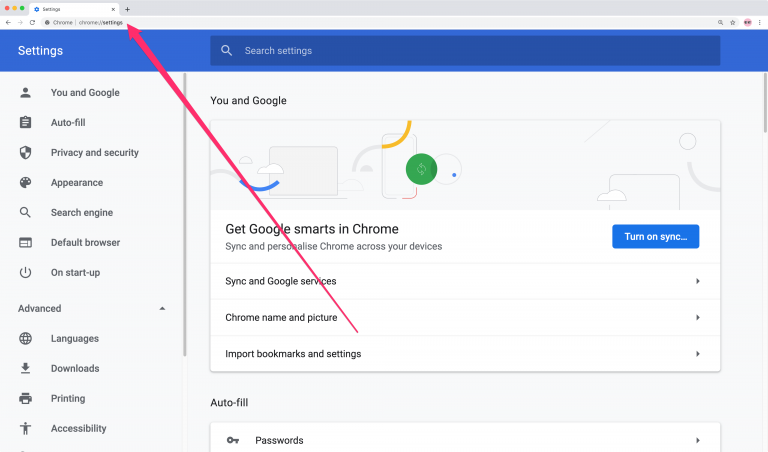Click the globe icon for Languages
The height and width of the screenshot is (452, 768).
click(25, 338)
